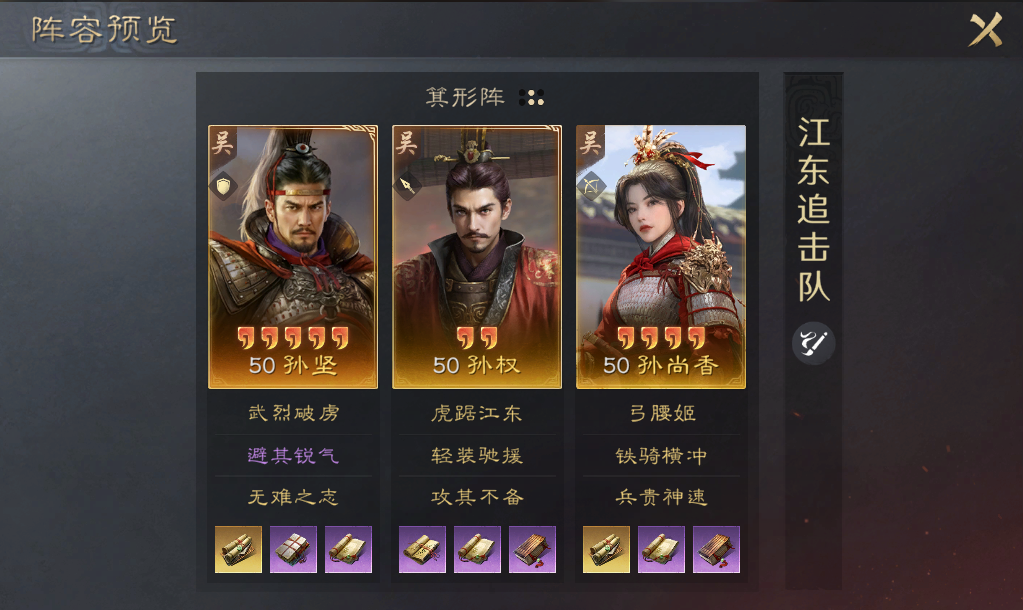Screen dimensions: 1023x610
Task: View the 虎踞江东 skill
Action: (477, 413)
